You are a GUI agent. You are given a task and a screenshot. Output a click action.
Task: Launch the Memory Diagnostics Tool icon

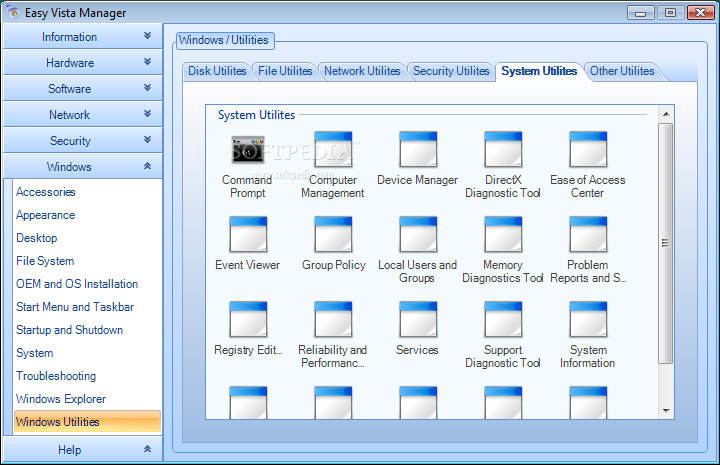point(503,235)
